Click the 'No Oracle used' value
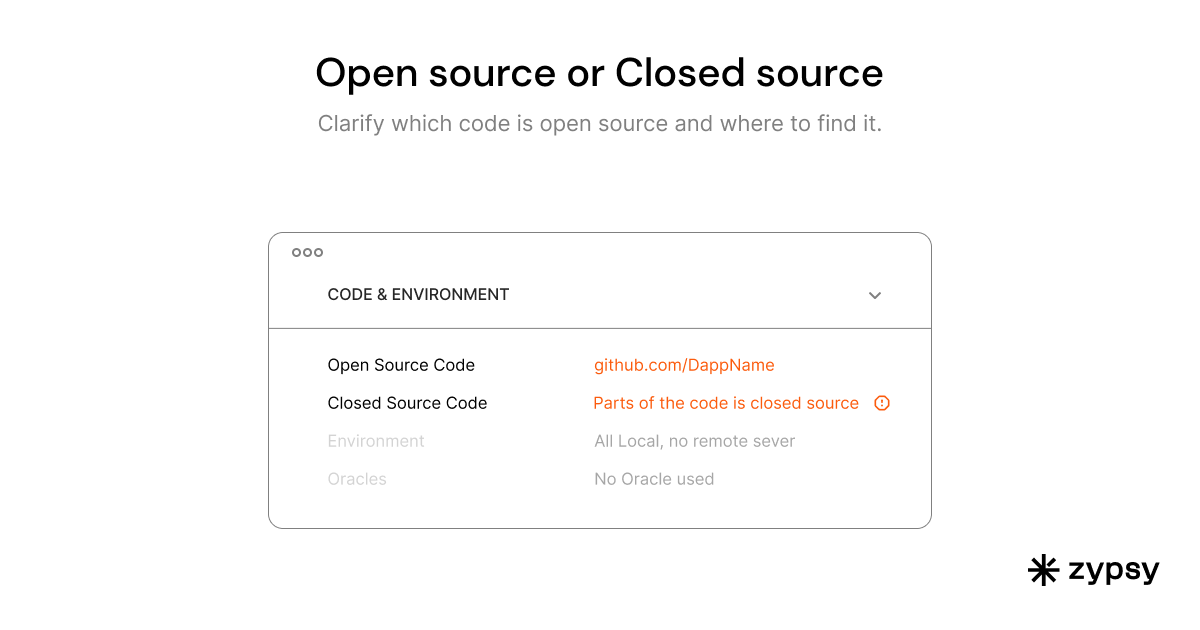1200x630 pixels. click(654, 479)
